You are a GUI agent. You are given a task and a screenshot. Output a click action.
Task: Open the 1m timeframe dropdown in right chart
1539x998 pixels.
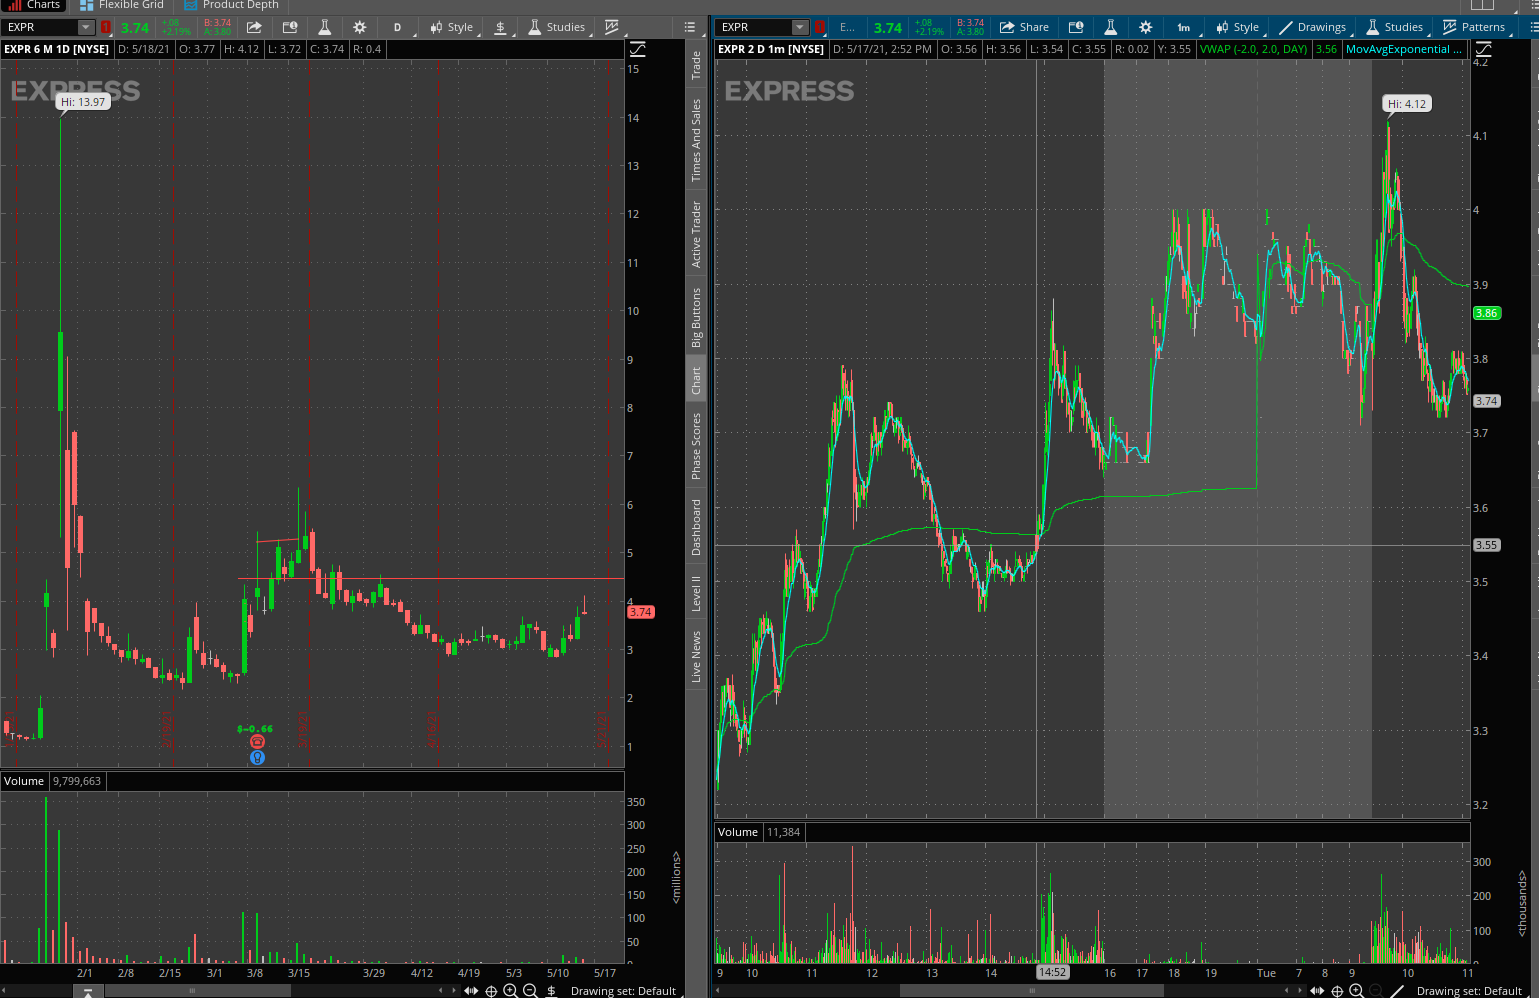click(x=1184, y=27)
